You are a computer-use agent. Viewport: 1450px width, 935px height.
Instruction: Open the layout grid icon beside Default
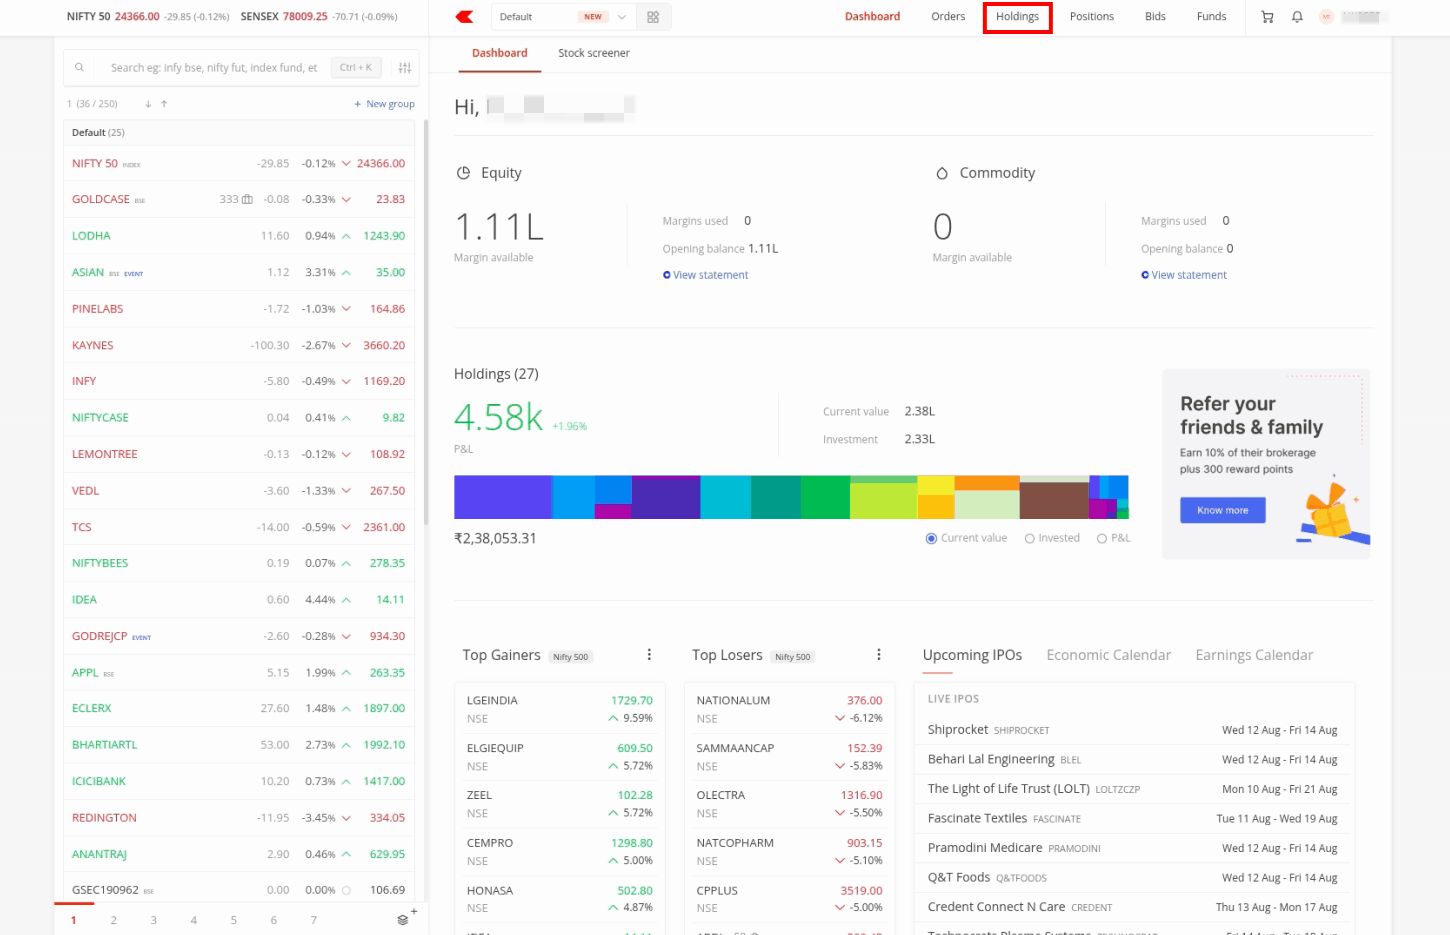(x=653, y=17)
